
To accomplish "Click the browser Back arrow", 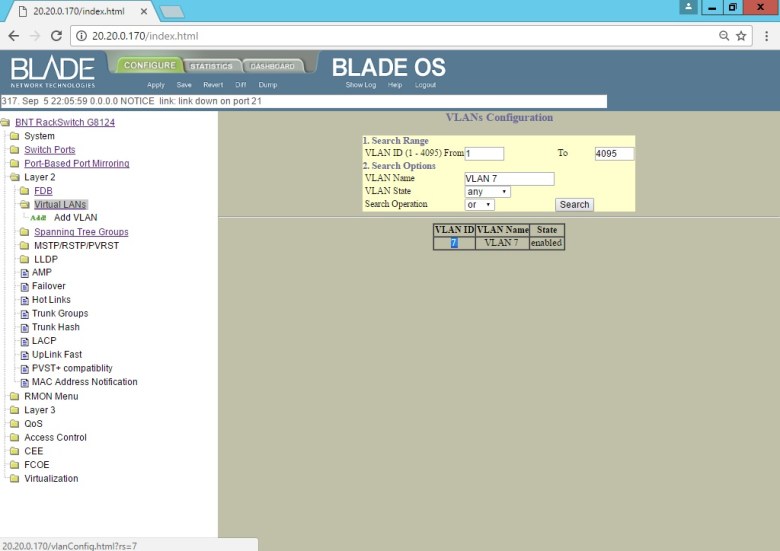I will click(14, 36).
